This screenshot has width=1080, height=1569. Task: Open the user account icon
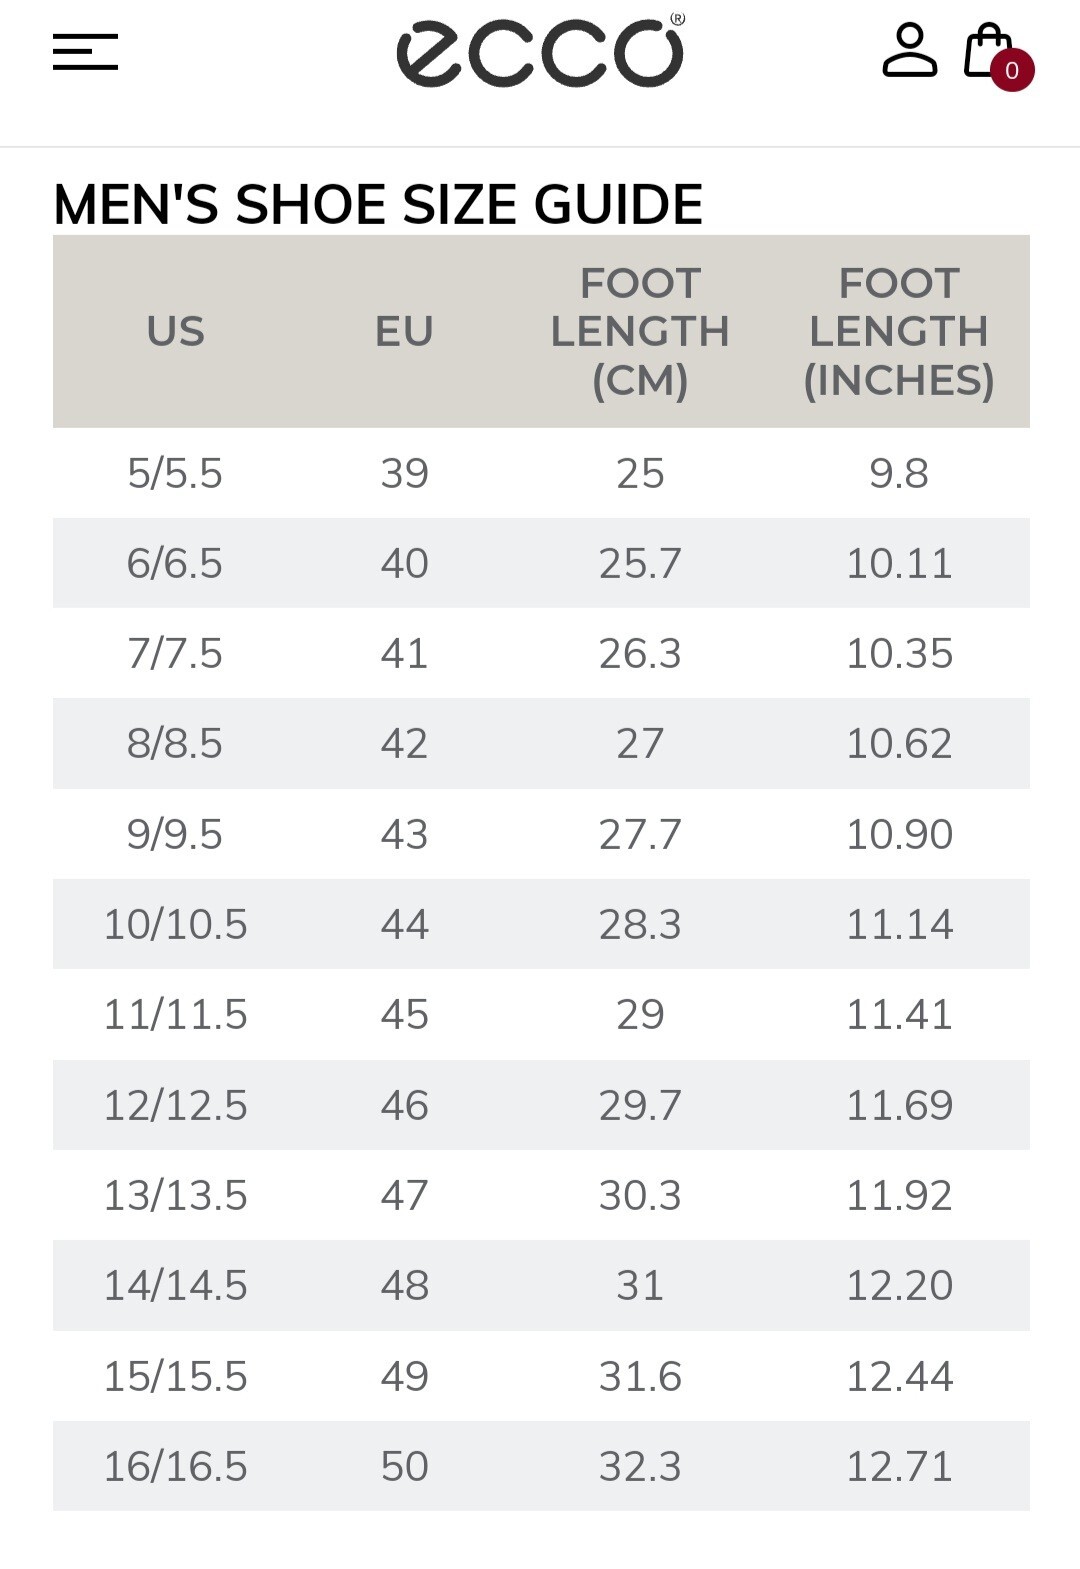tap(909, 52)
